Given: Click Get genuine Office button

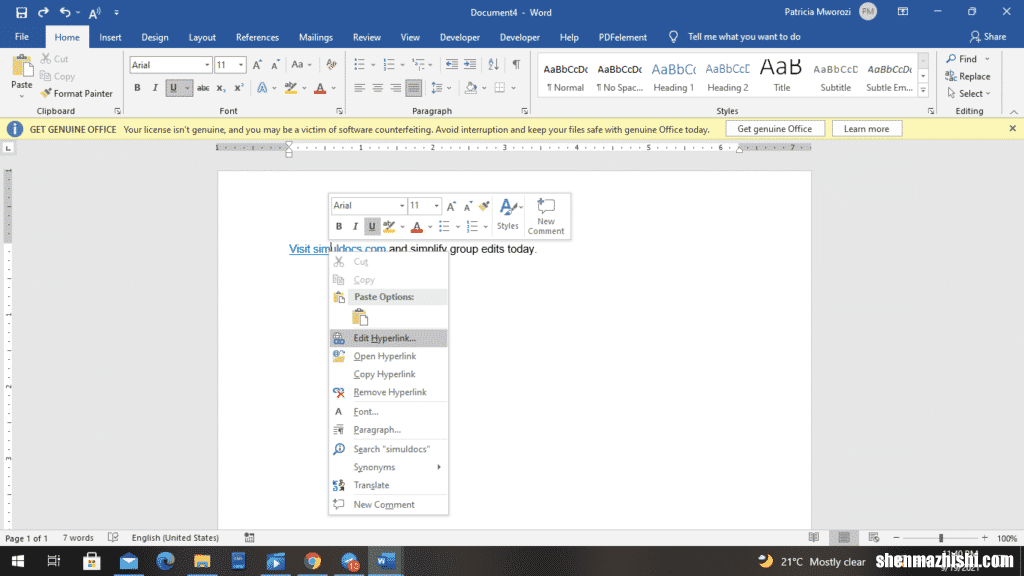Looking at the screenshot, I should click(775, 129).
